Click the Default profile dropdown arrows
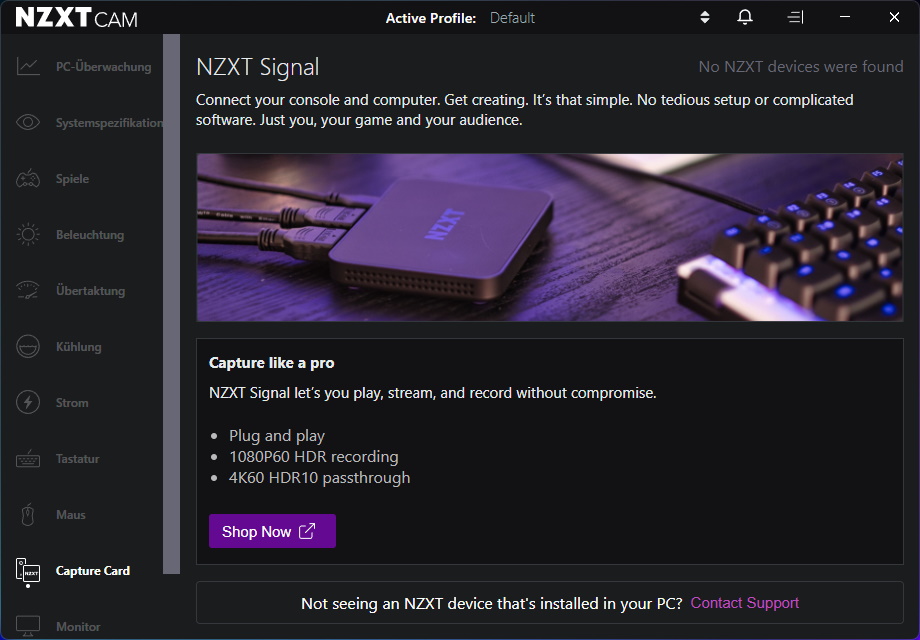 click(x=704, y=16)
